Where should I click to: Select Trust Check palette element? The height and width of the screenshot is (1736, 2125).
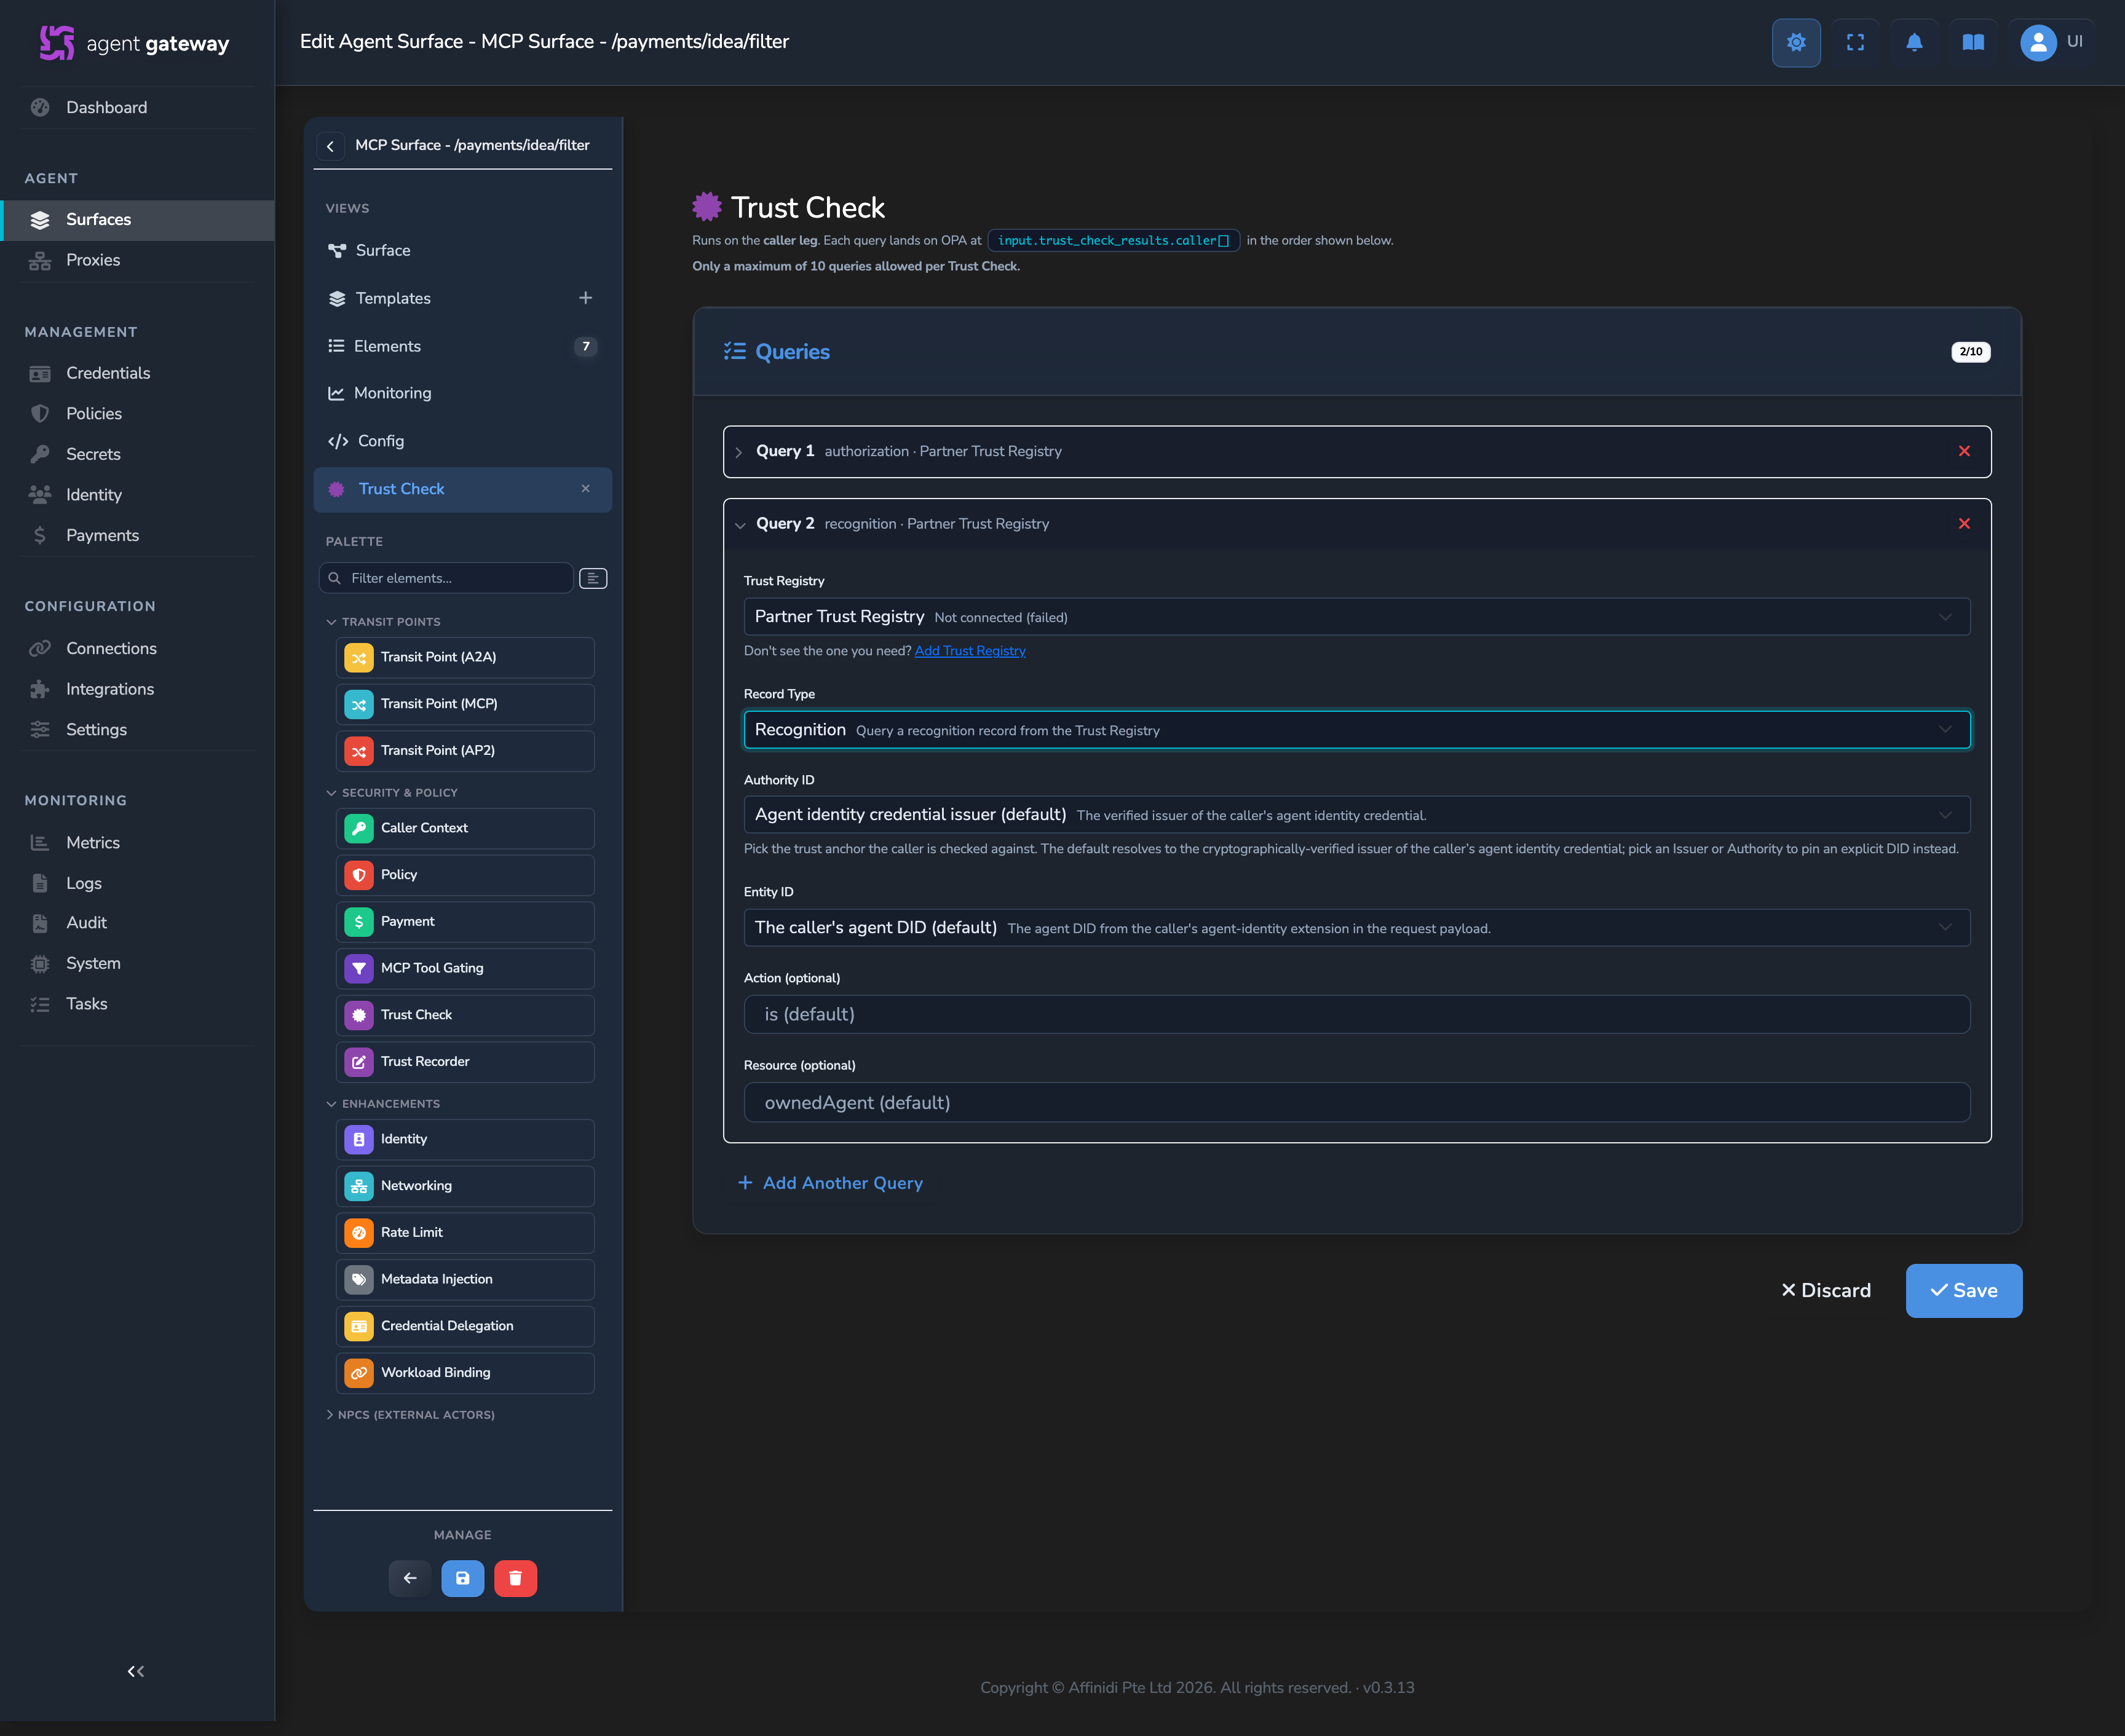point(465,1015)
